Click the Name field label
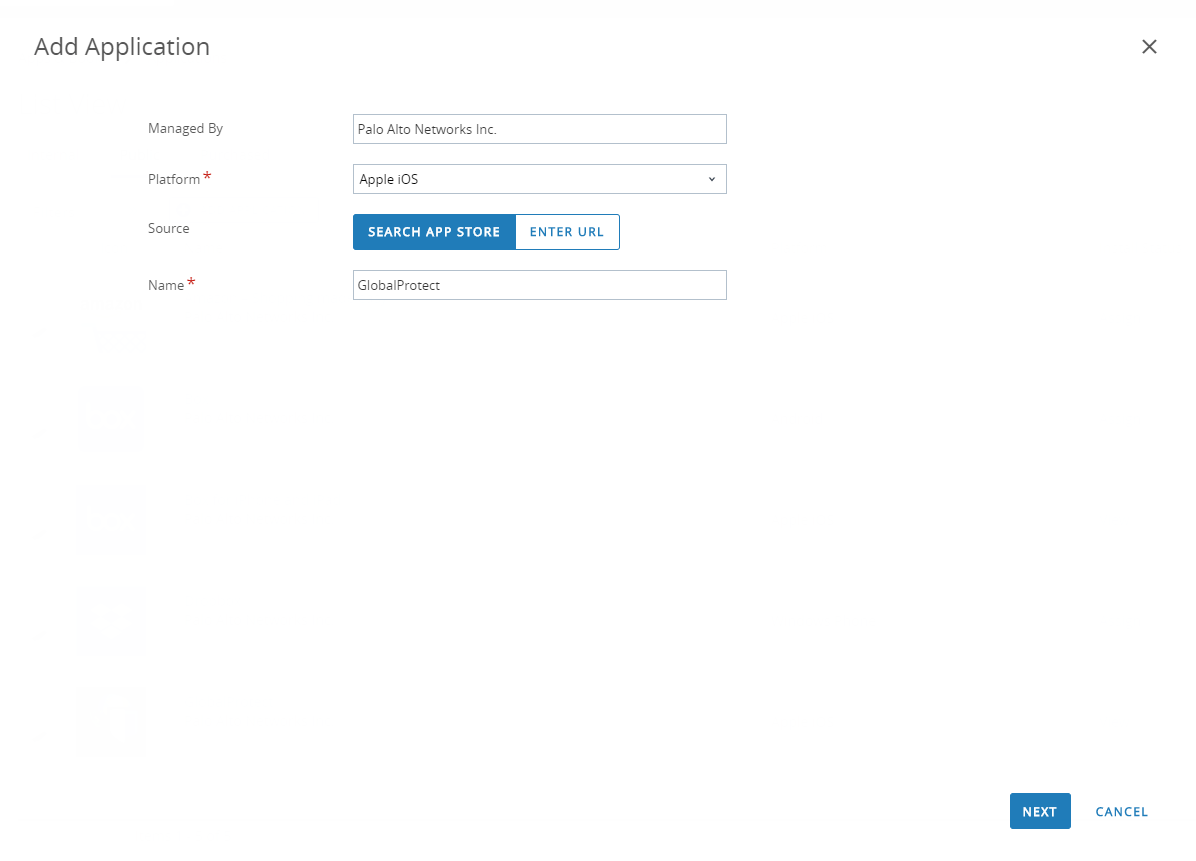Viewport: 1196px width, 861px height. click(166, 286)
